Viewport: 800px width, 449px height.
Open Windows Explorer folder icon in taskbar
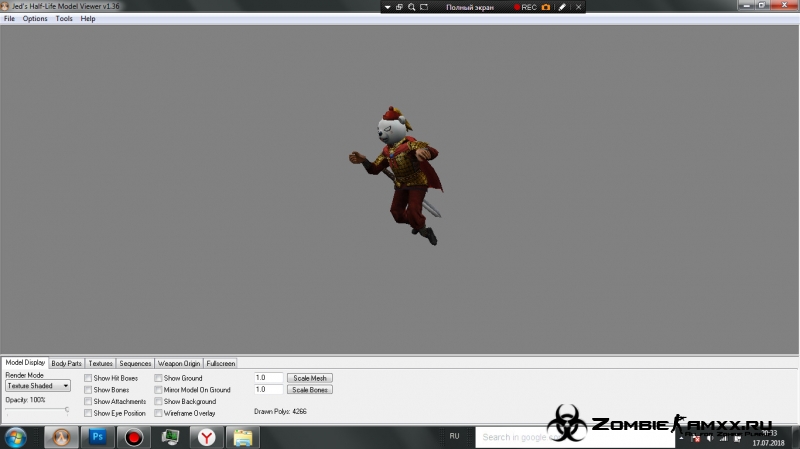point(243,437)
